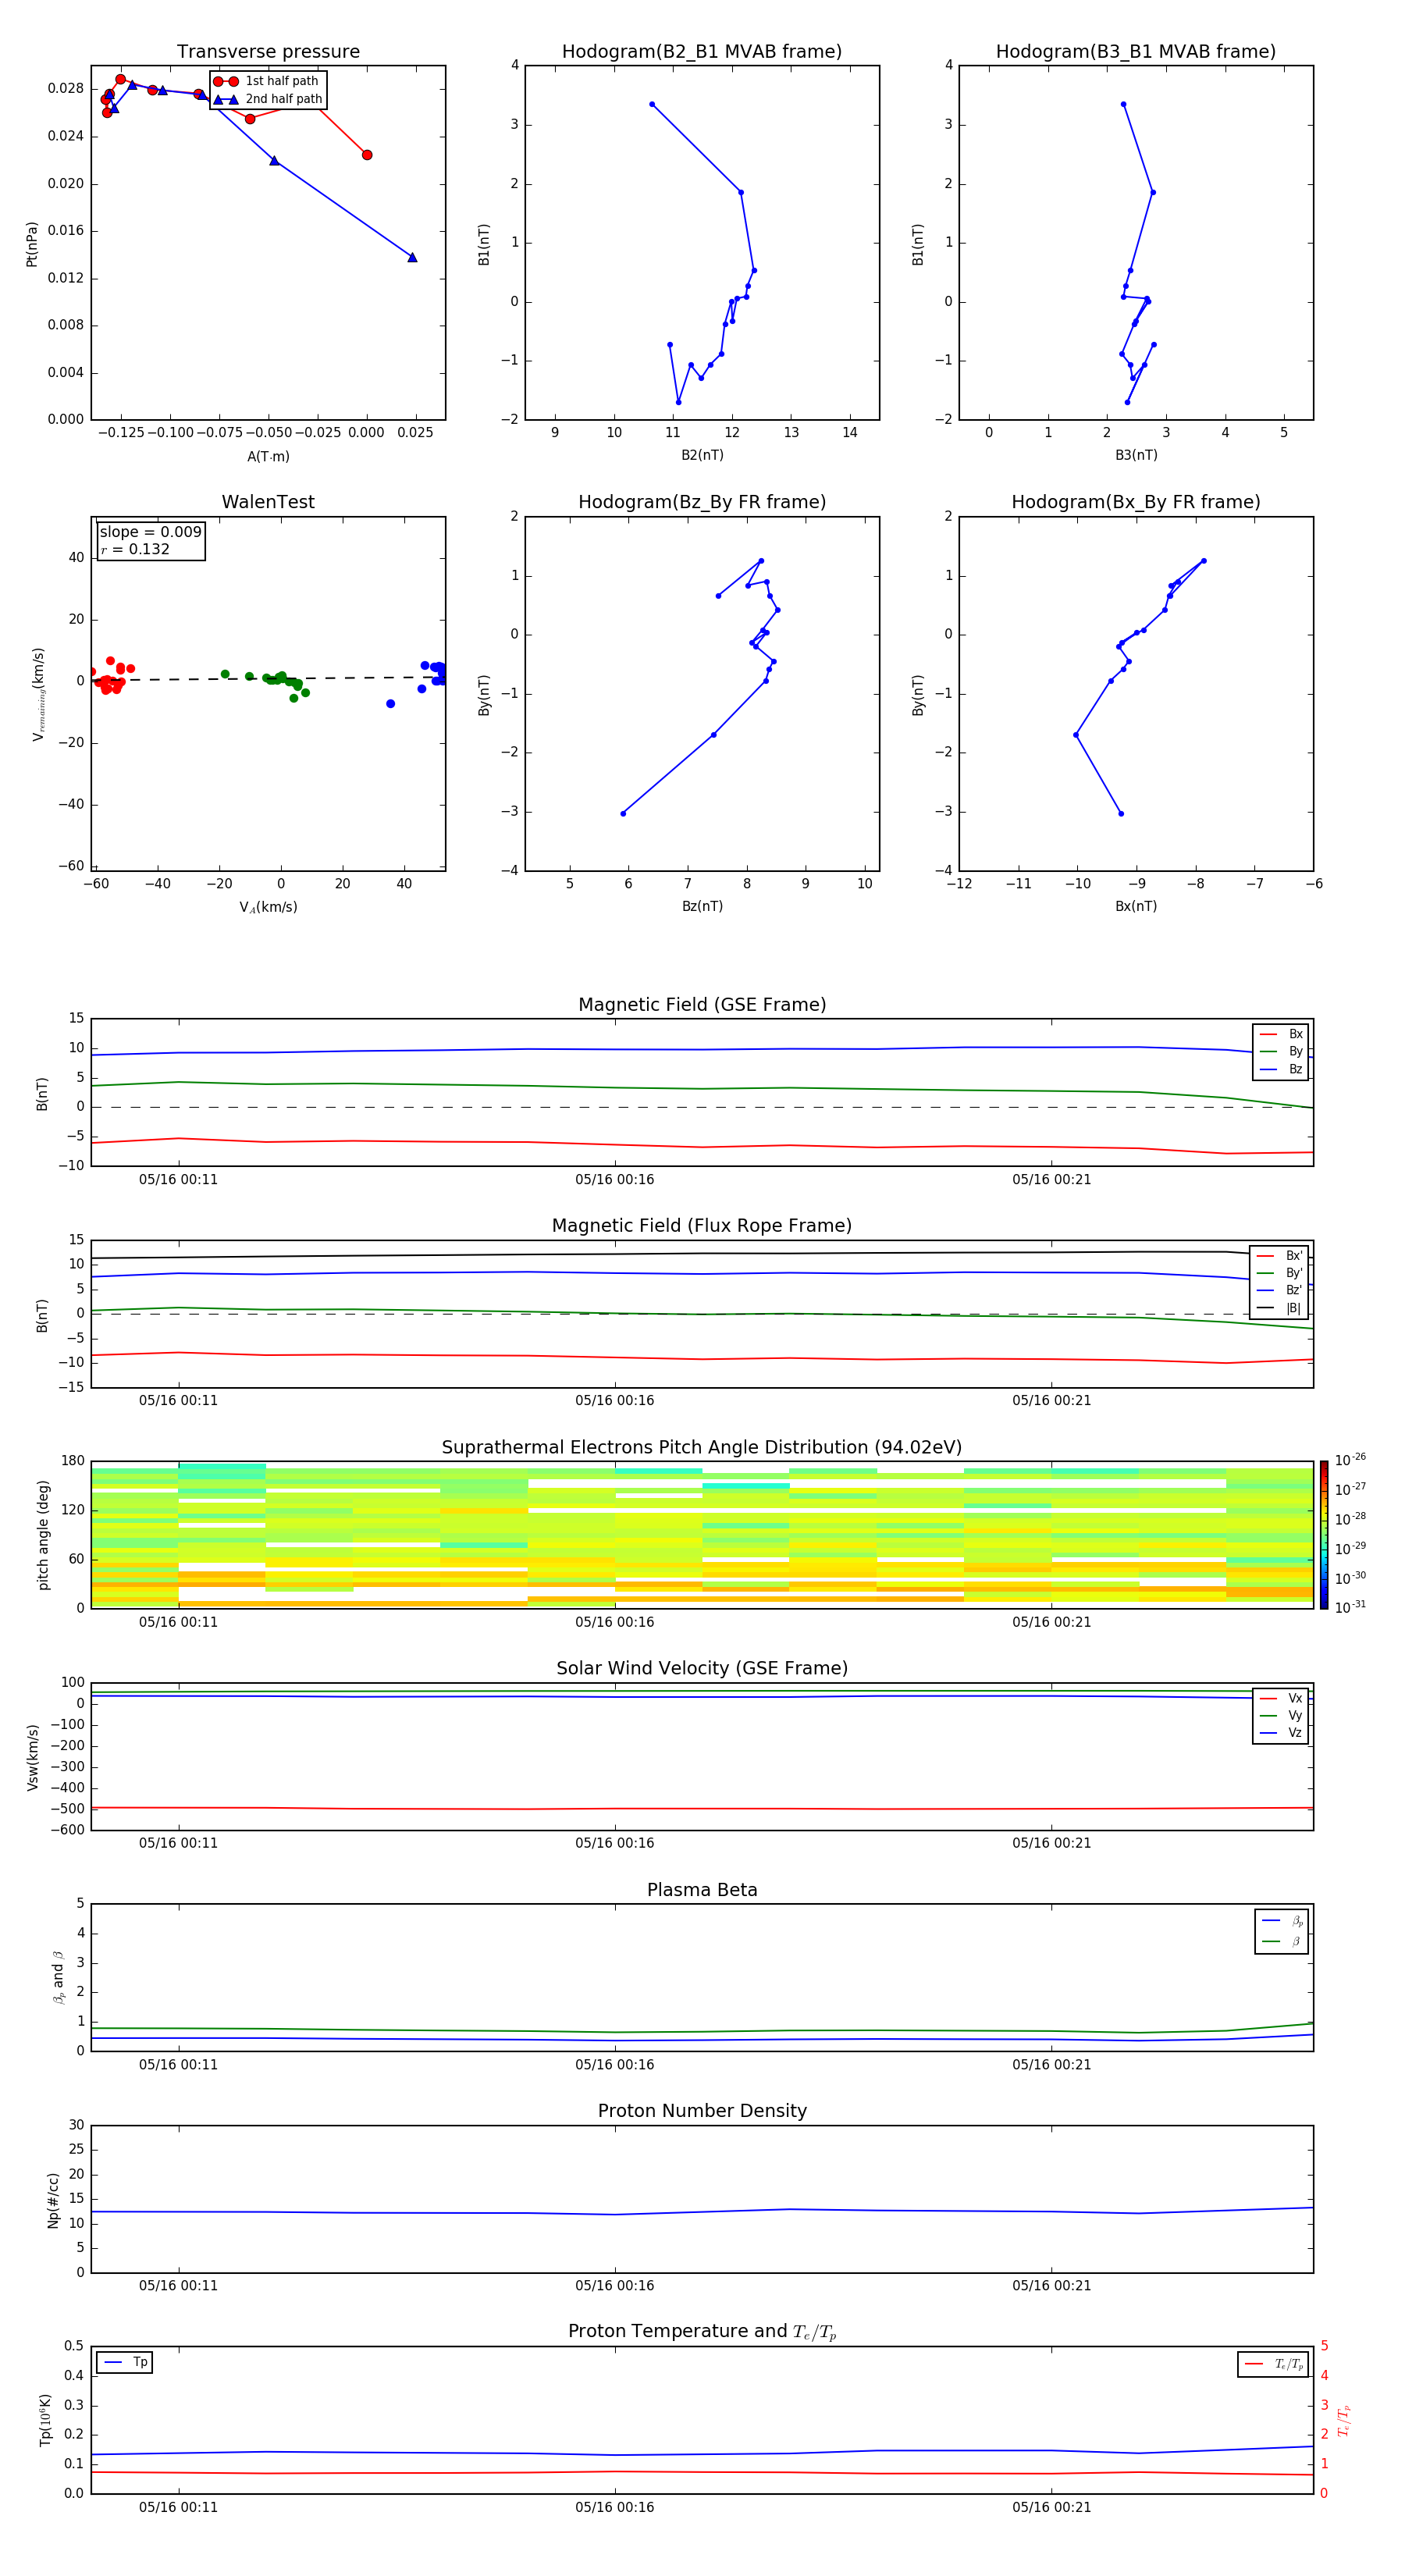Click the "Magnetic Field (GSE Frame)" title
1405x2576 pixels.
(x=702, y=1005)
